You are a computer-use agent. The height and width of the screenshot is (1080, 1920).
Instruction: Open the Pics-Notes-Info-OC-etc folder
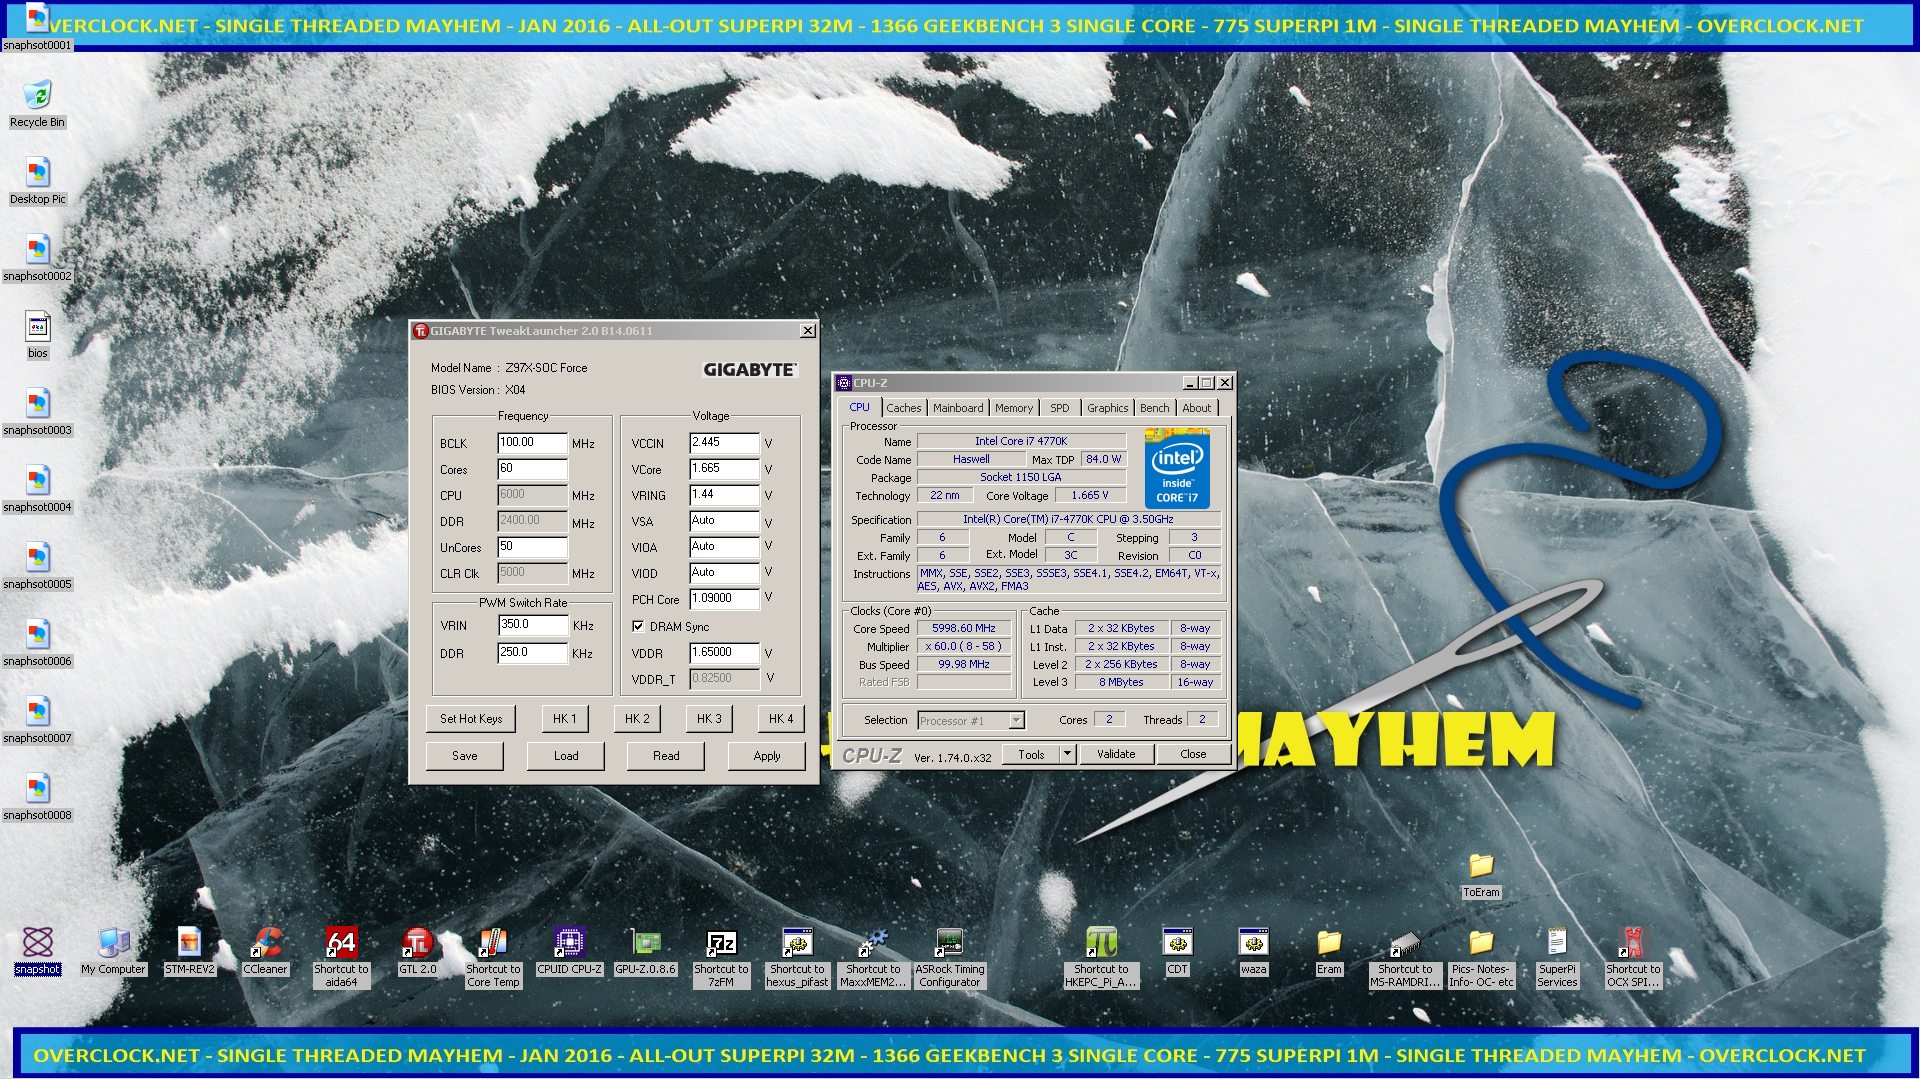(1482, 957)
